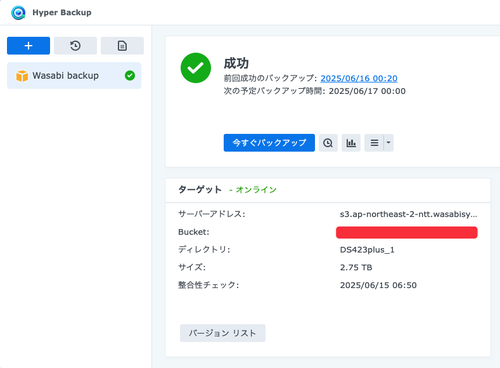Click green status check on Wasabi backup

(x=130, y=76)
